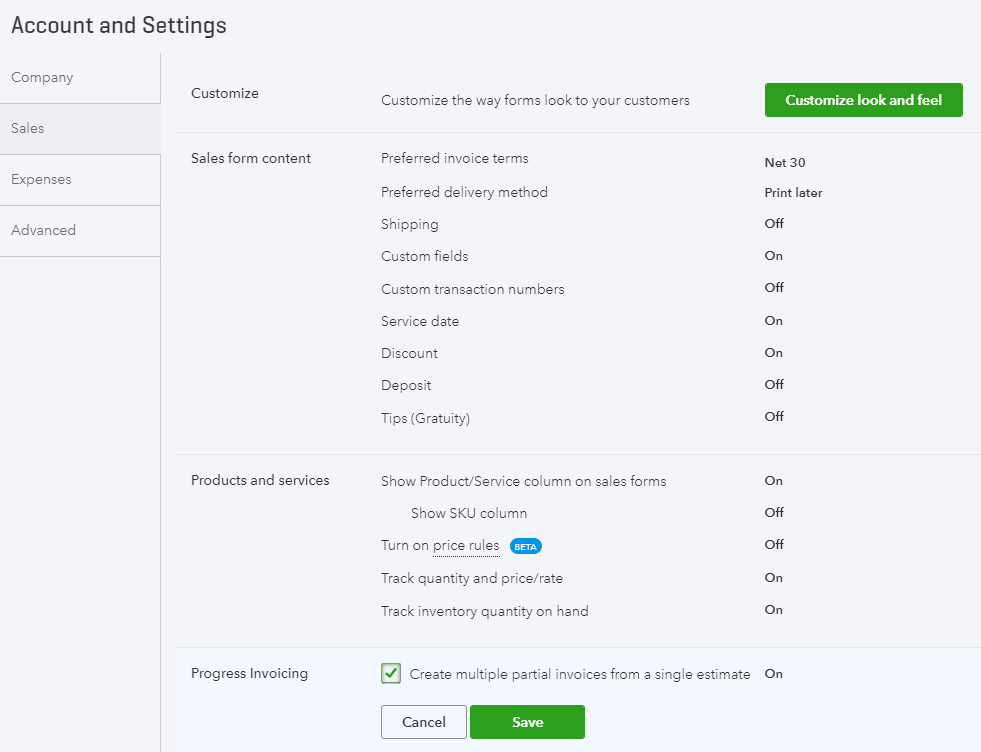Switch to the Expenses tab
Viewport: 981px width, 752px height.
click(x=80, y=180)
